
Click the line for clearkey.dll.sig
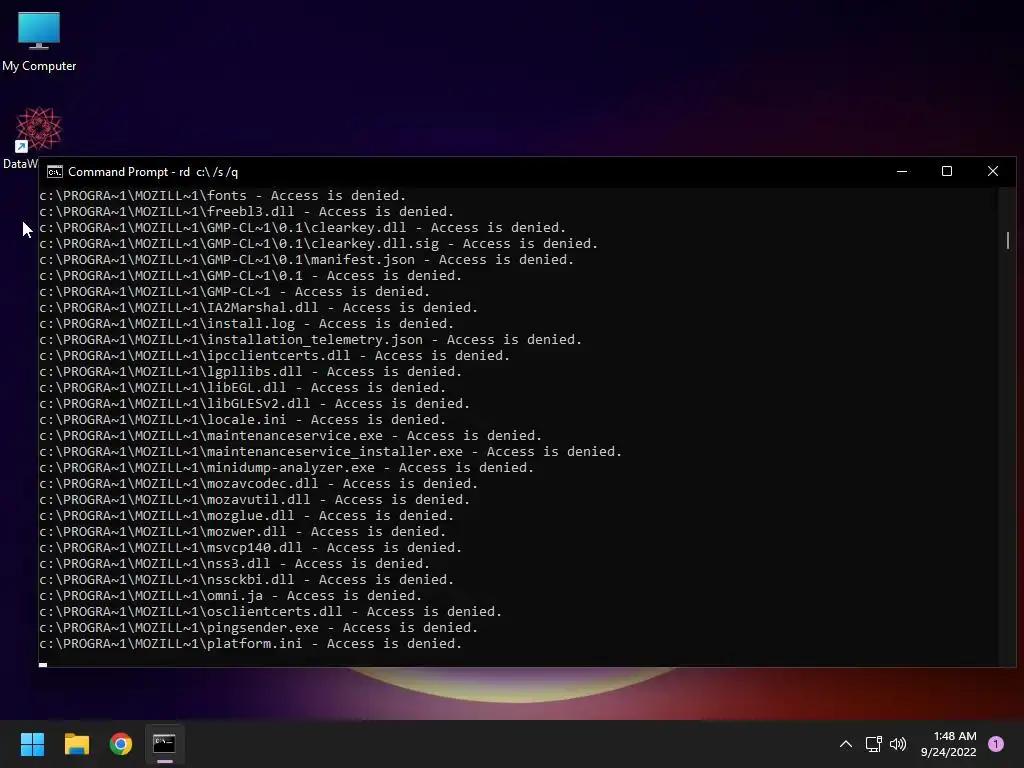point(319,244)
